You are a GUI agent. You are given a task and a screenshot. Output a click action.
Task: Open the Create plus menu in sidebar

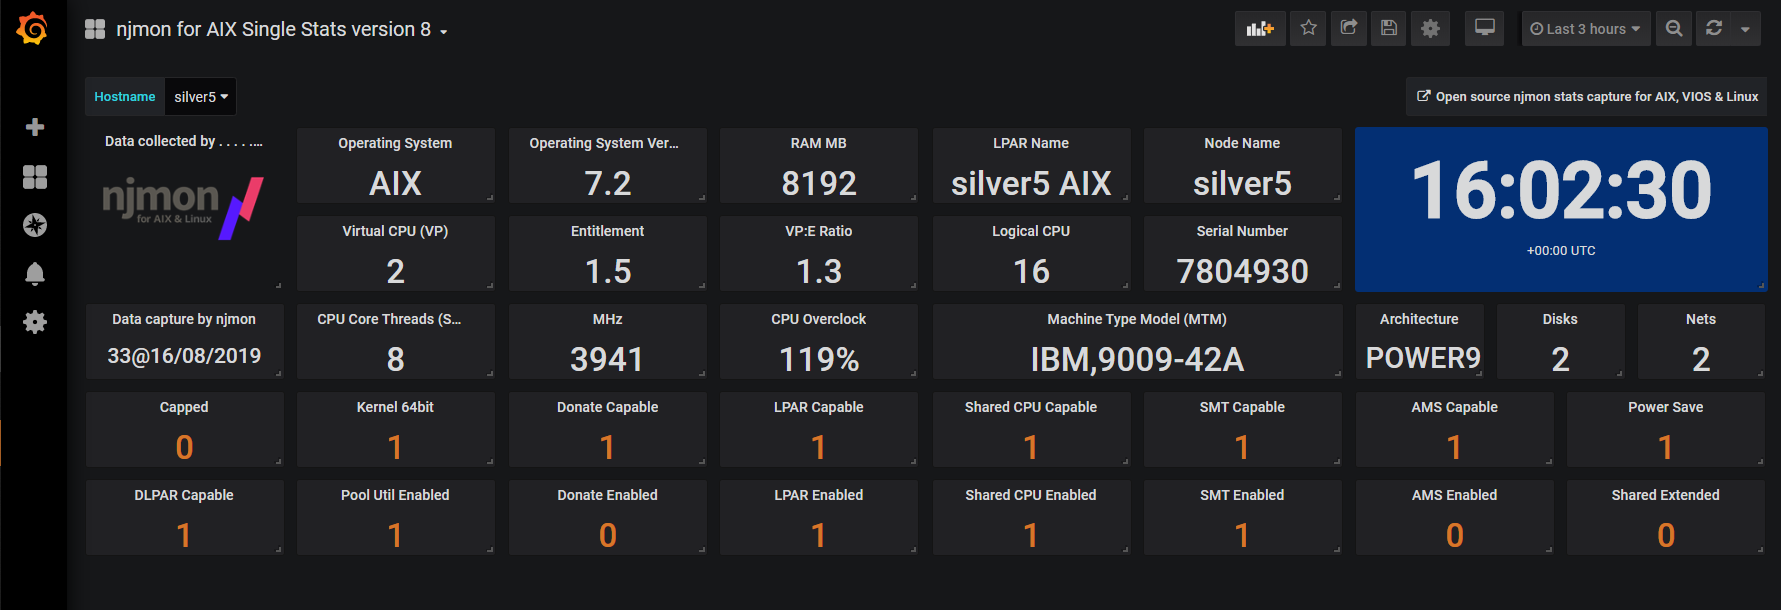coord(35,127)
